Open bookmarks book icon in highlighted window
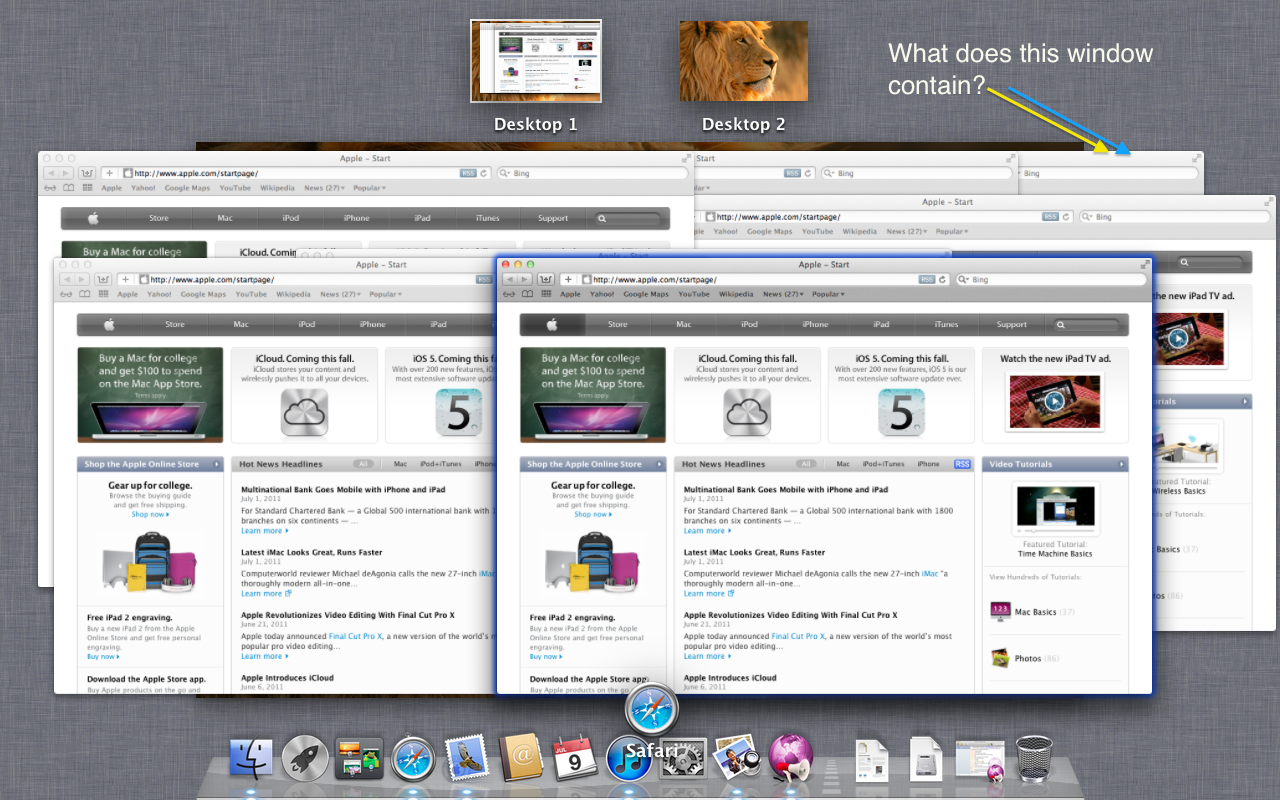1280x800 pixels. (528, 294)
